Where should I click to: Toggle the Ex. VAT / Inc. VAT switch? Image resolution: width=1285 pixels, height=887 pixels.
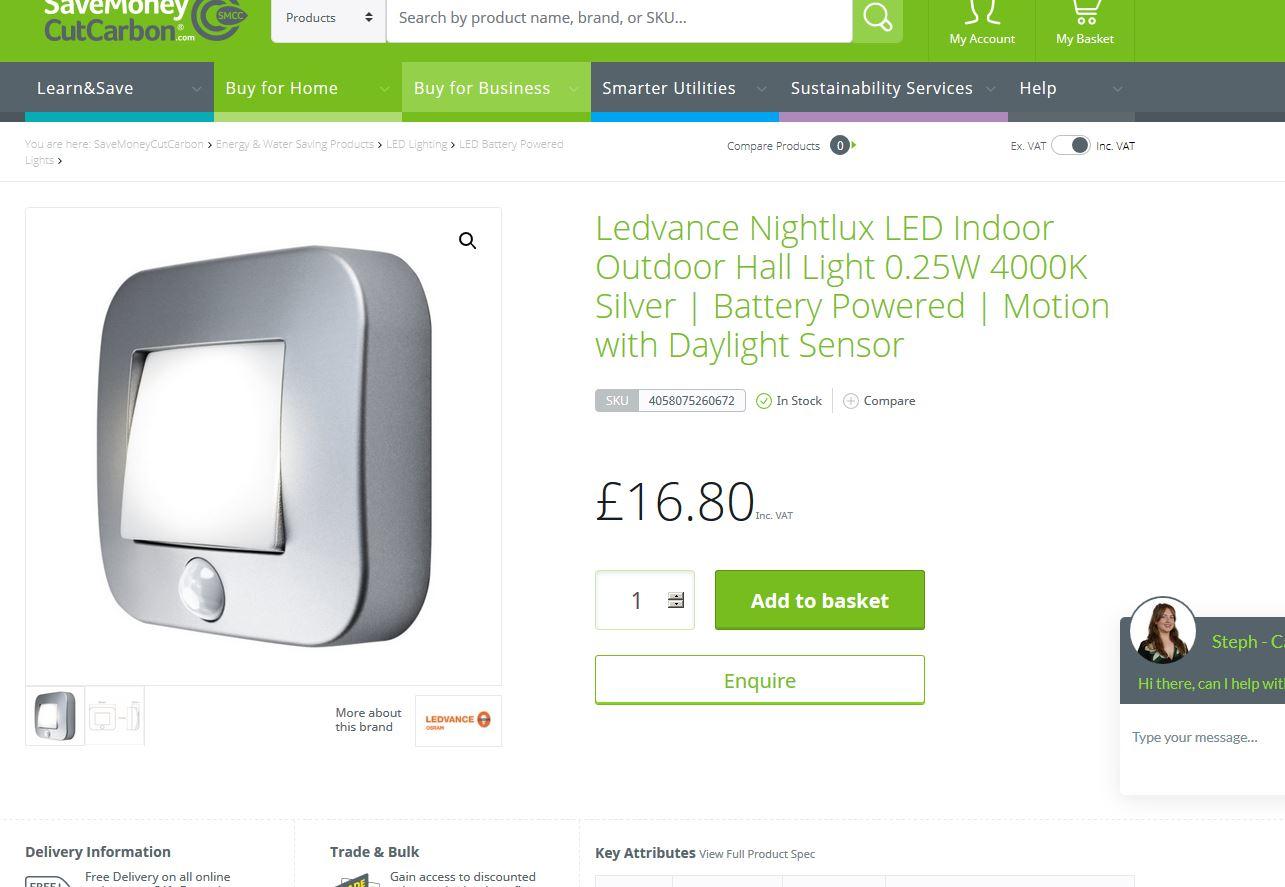pyautogui.click(x=1070, y=145)
